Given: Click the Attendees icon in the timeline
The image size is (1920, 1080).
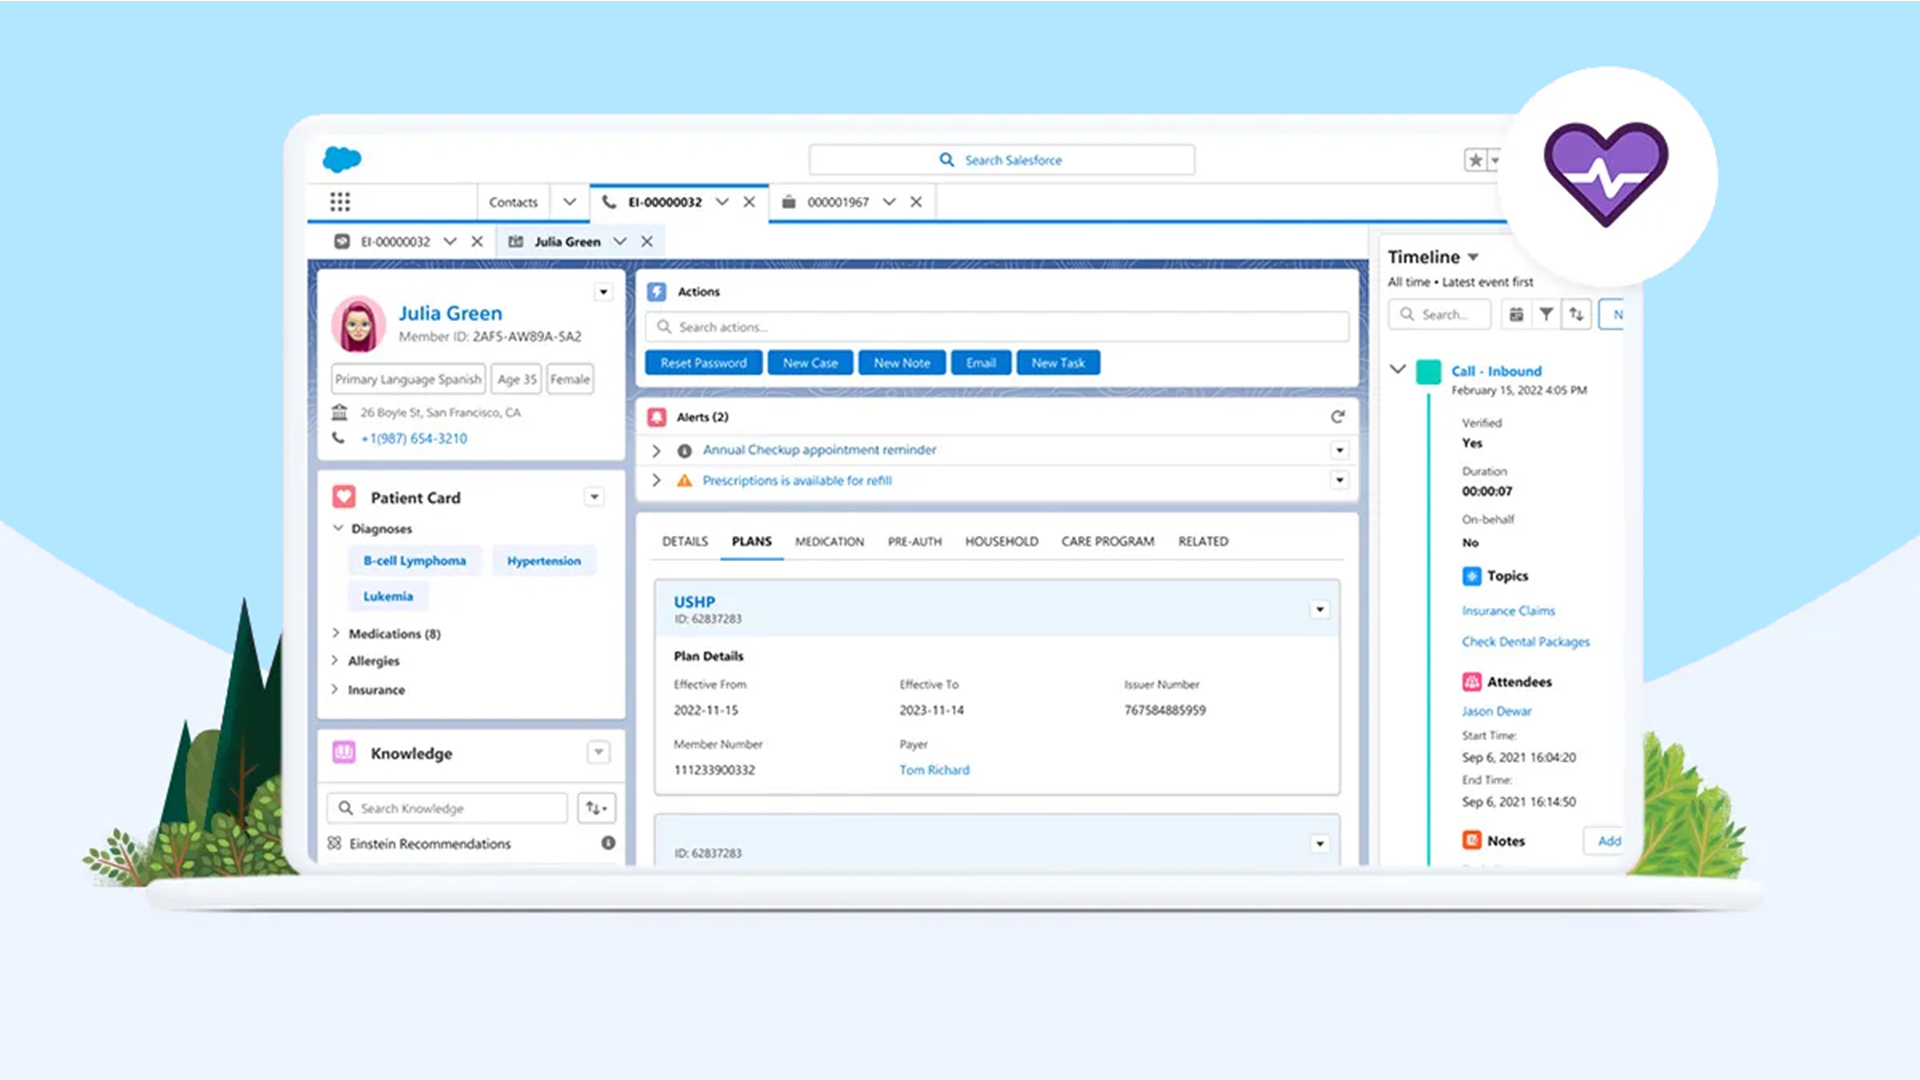Looking at the screenshot, I should coord(1471,681).
